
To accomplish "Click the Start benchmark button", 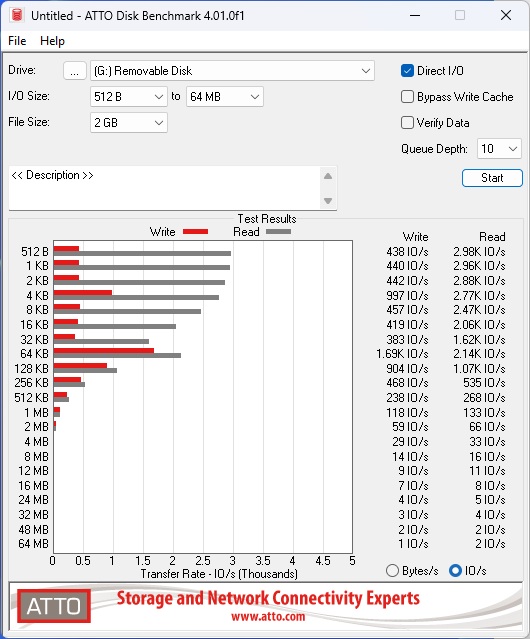I will (x=492, y=178).
